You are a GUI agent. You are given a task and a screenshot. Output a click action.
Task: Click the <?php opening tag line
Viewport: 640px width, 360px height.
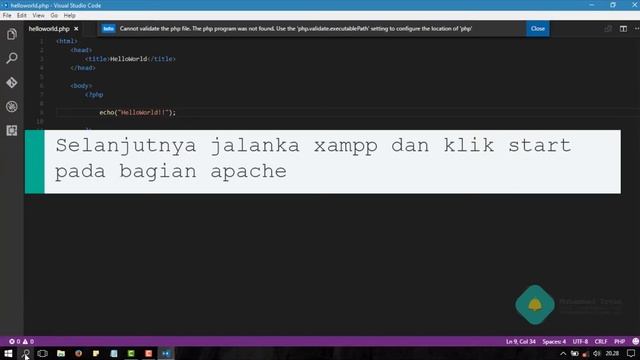click(94, 95)
